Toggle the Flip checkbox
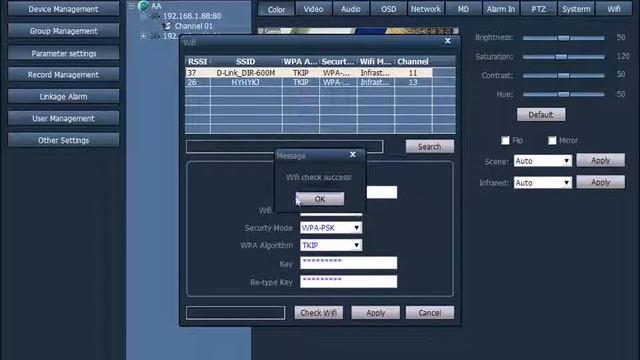The width and height of the screenshot is (640, 360). click(x=505, y=140)
